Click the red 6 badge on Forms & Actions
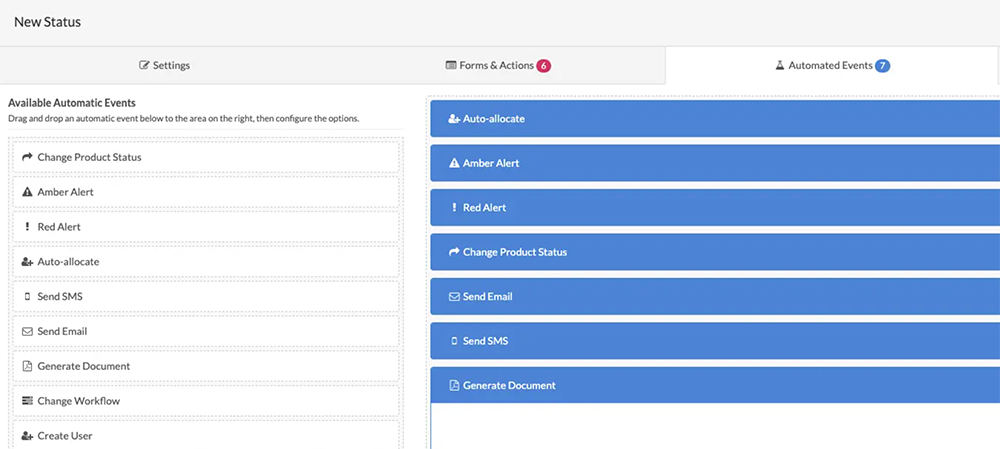Screen dimensions: 1000x449 pos(543,65)
